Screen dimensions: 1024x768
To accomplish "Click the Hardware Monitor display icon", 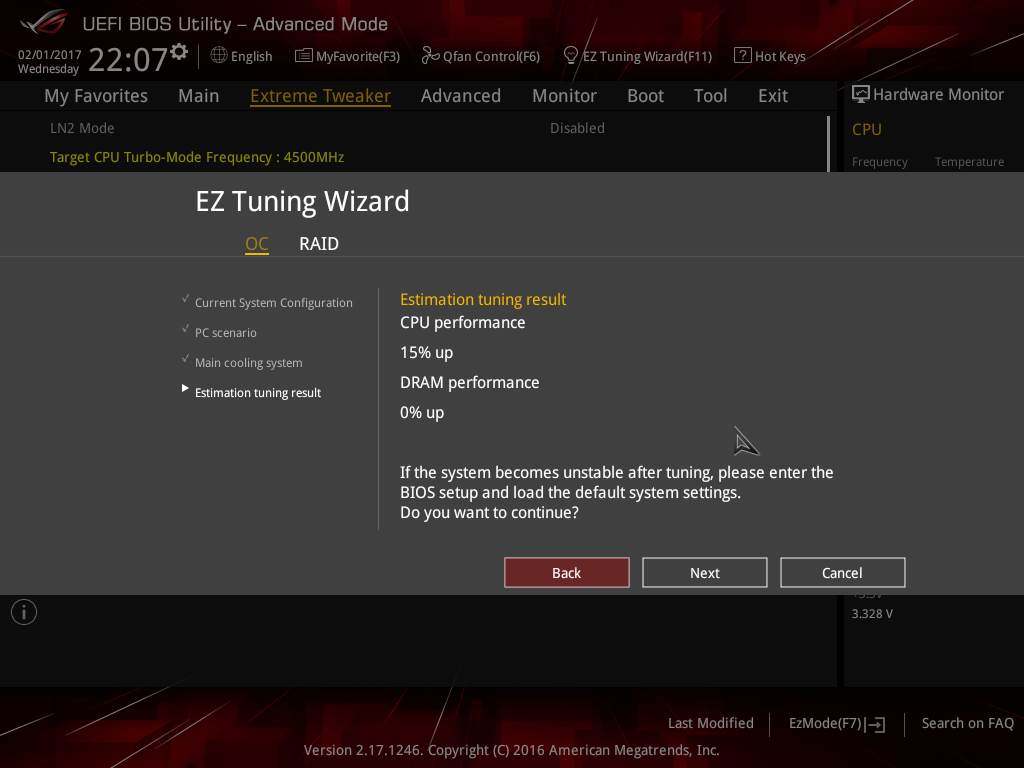I will click(860, 94).
